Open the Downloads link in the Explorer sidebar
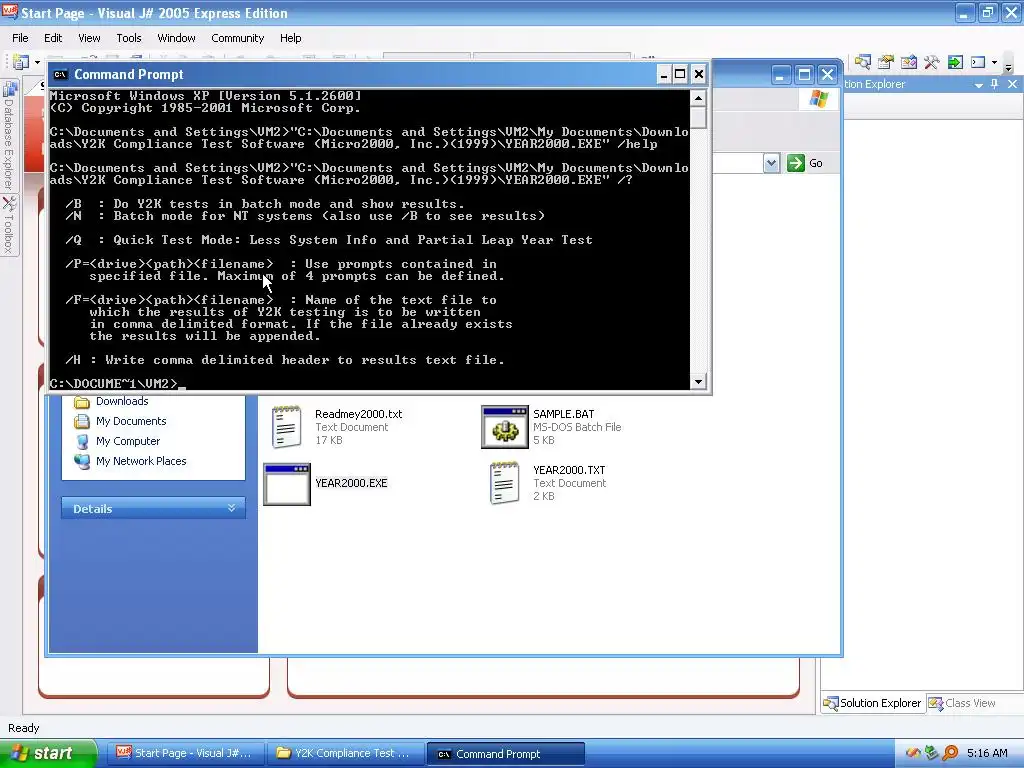 122,401
